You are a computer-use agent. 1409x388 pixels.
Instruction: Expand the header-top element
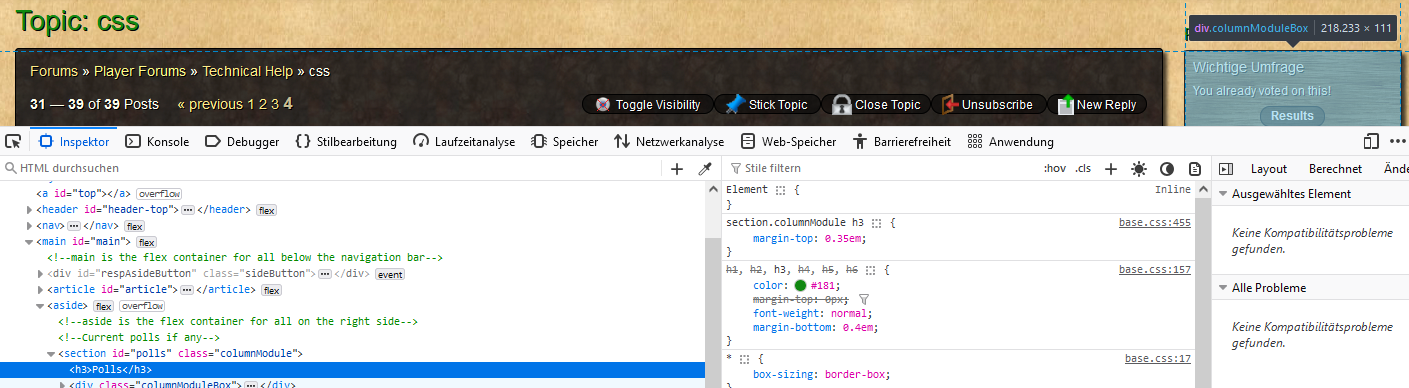coord(29,209)
